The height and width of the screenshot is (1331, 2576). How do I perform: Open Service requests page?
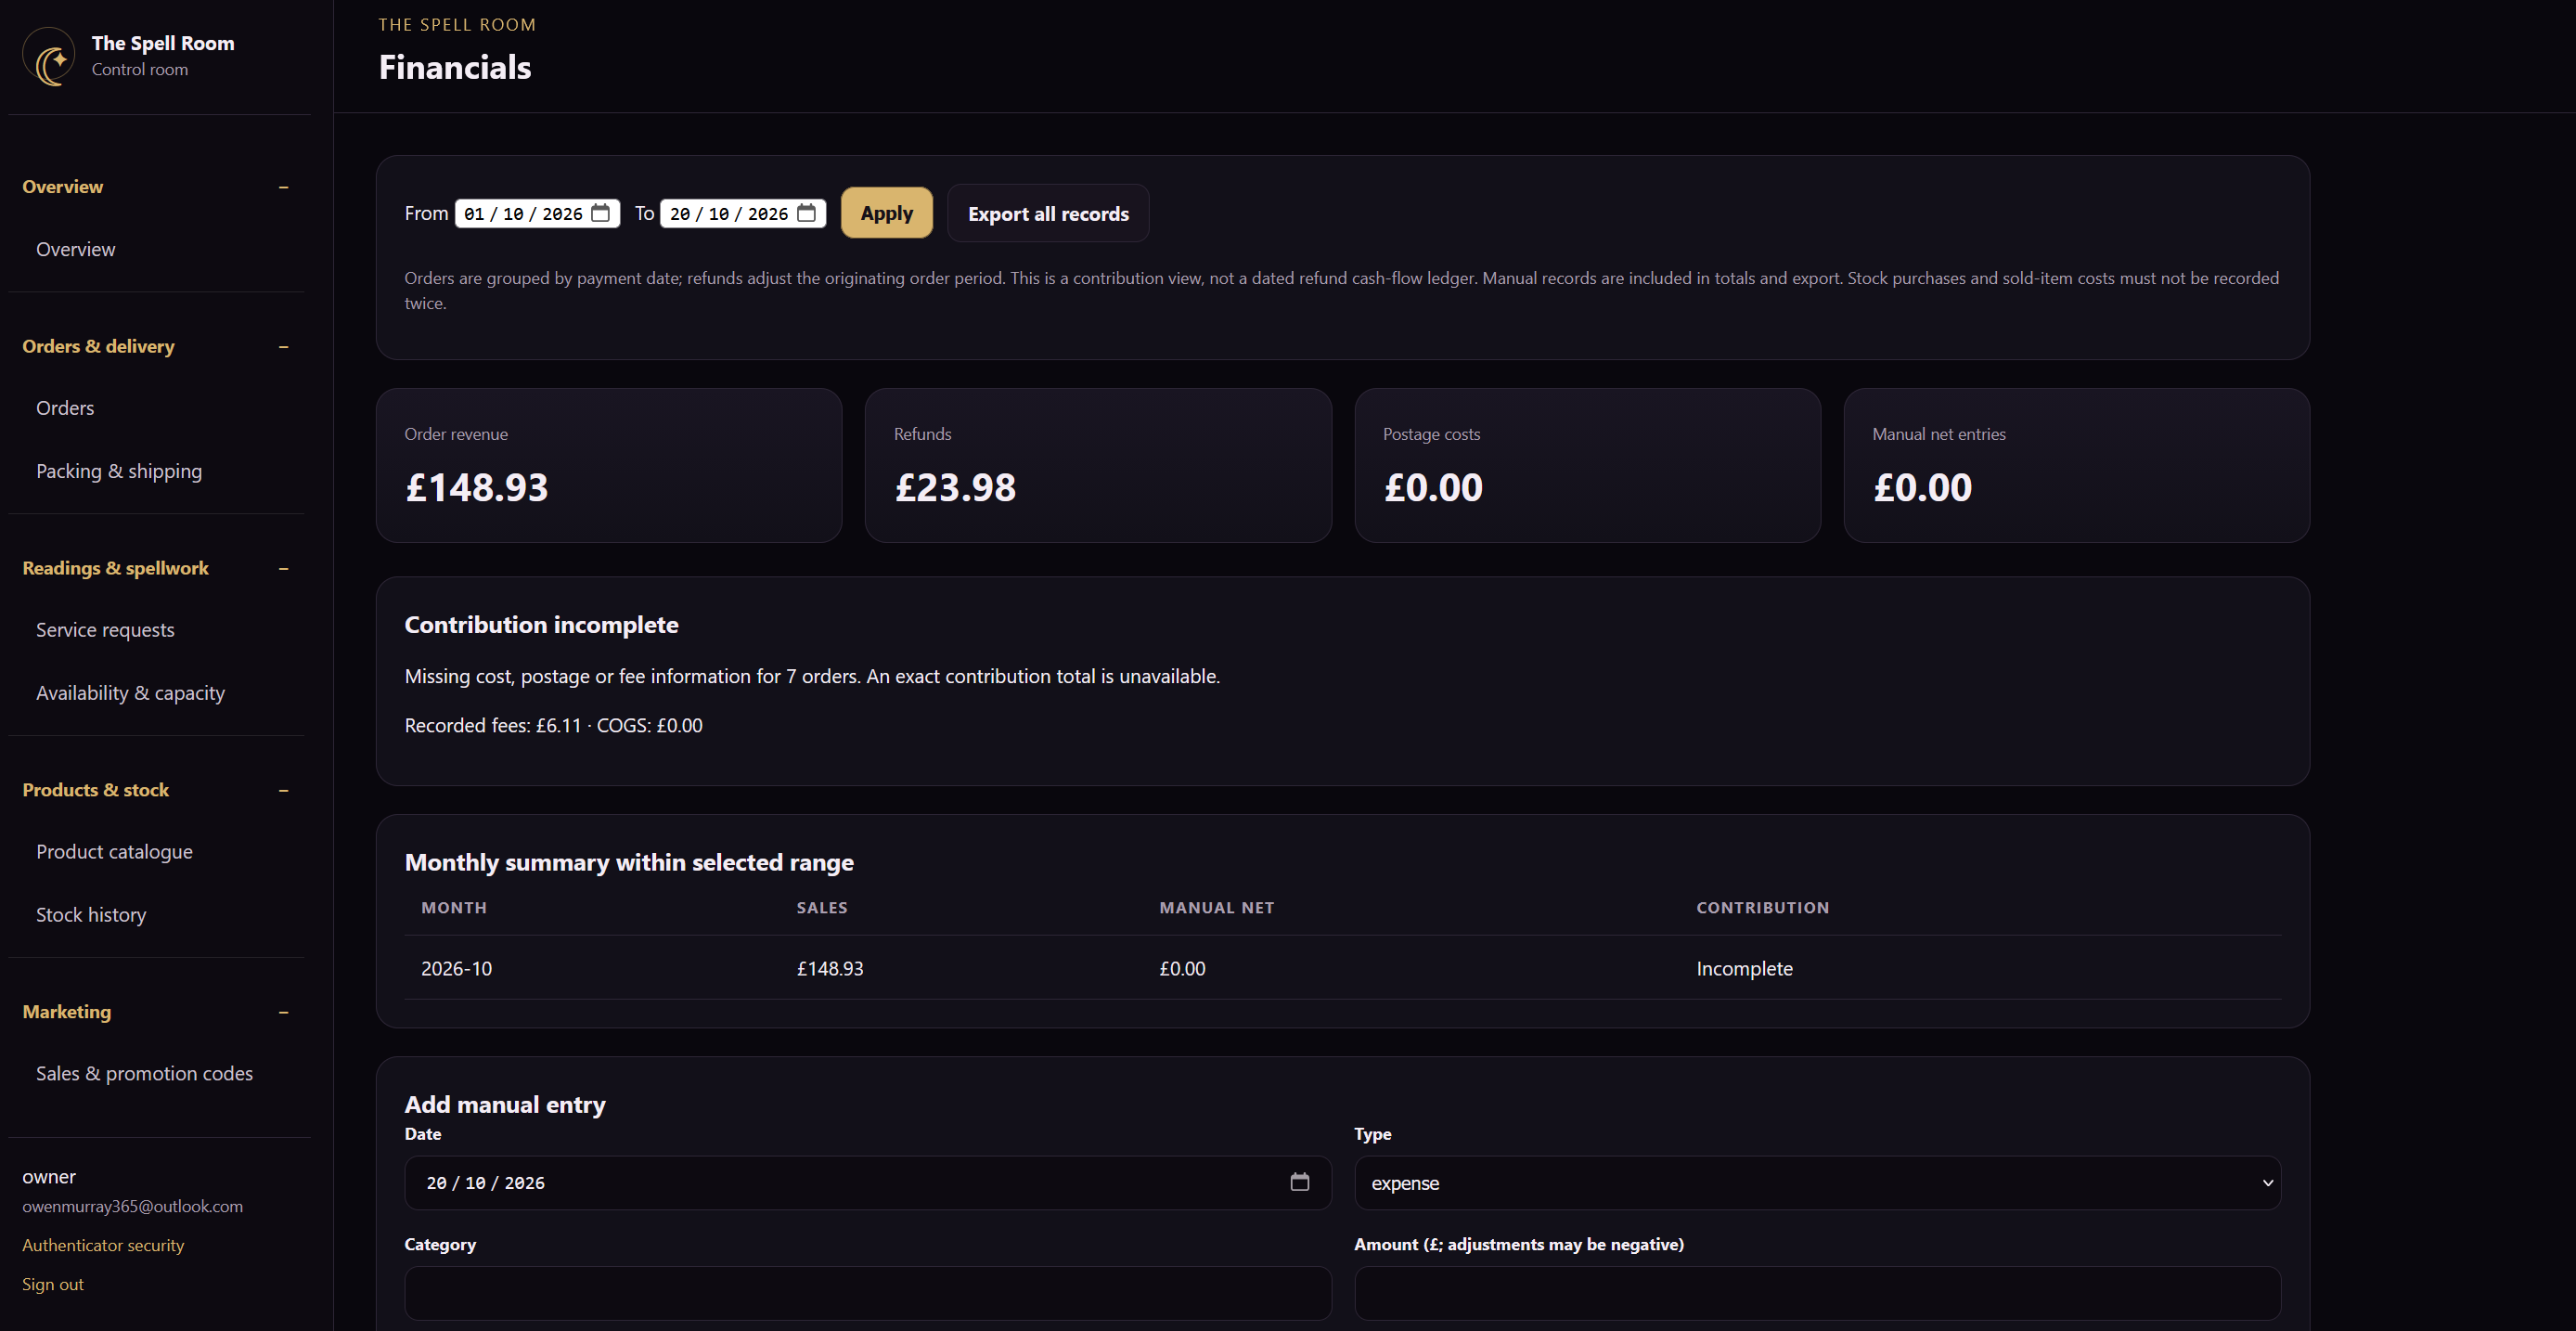[105, 630]
